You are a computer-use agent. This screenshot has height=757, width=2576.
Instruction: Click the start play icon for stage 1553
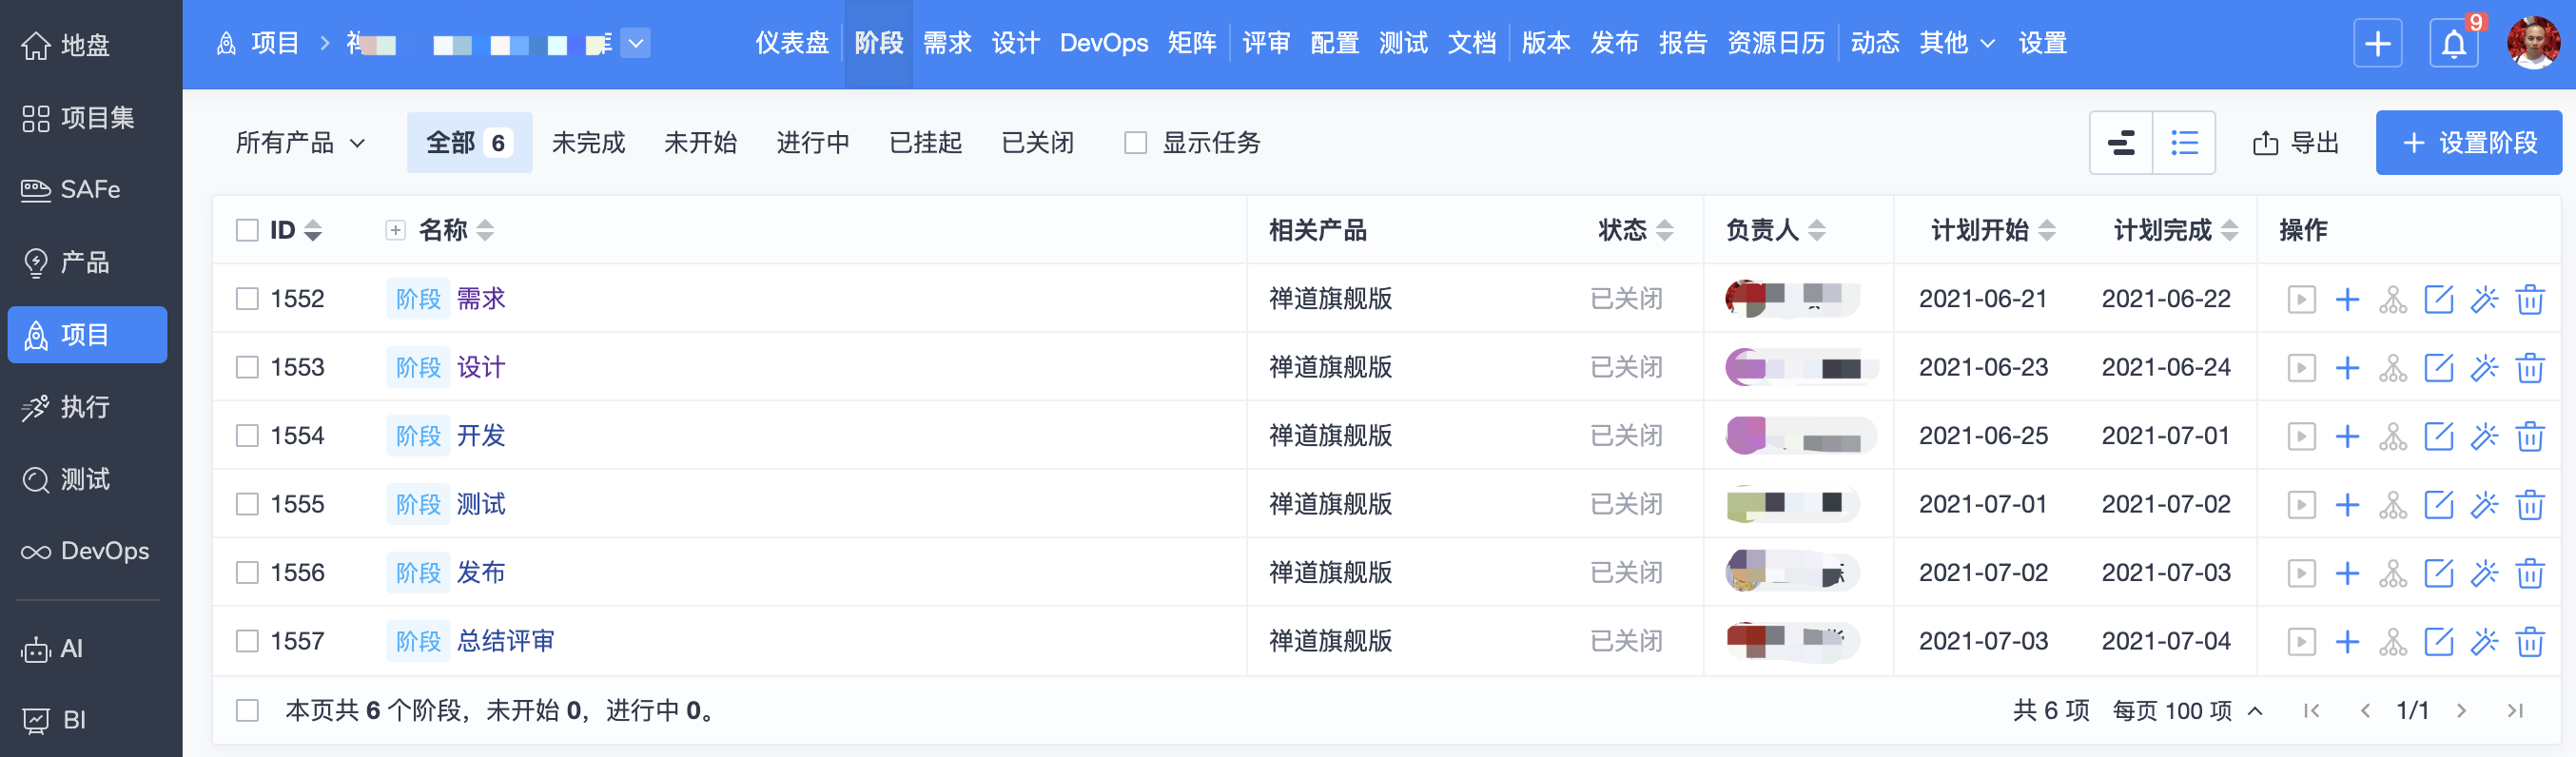[2301, 368]
